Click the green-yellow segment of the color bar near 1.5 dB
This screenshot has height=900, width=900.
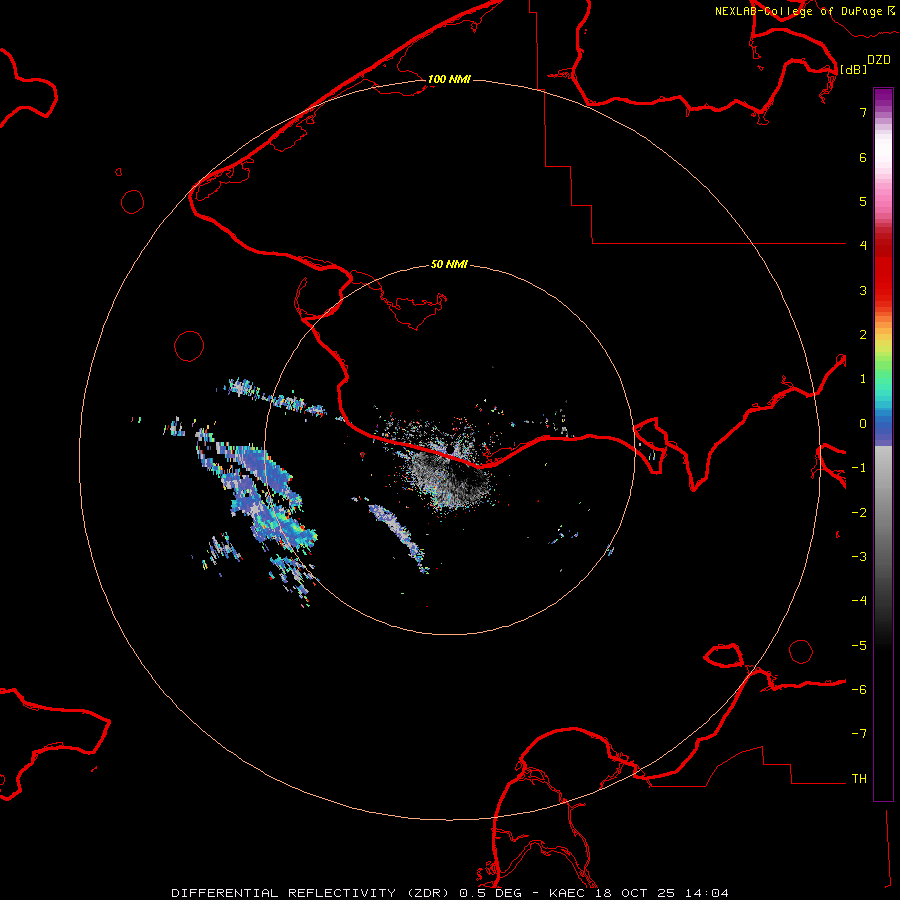click(883, 356)
